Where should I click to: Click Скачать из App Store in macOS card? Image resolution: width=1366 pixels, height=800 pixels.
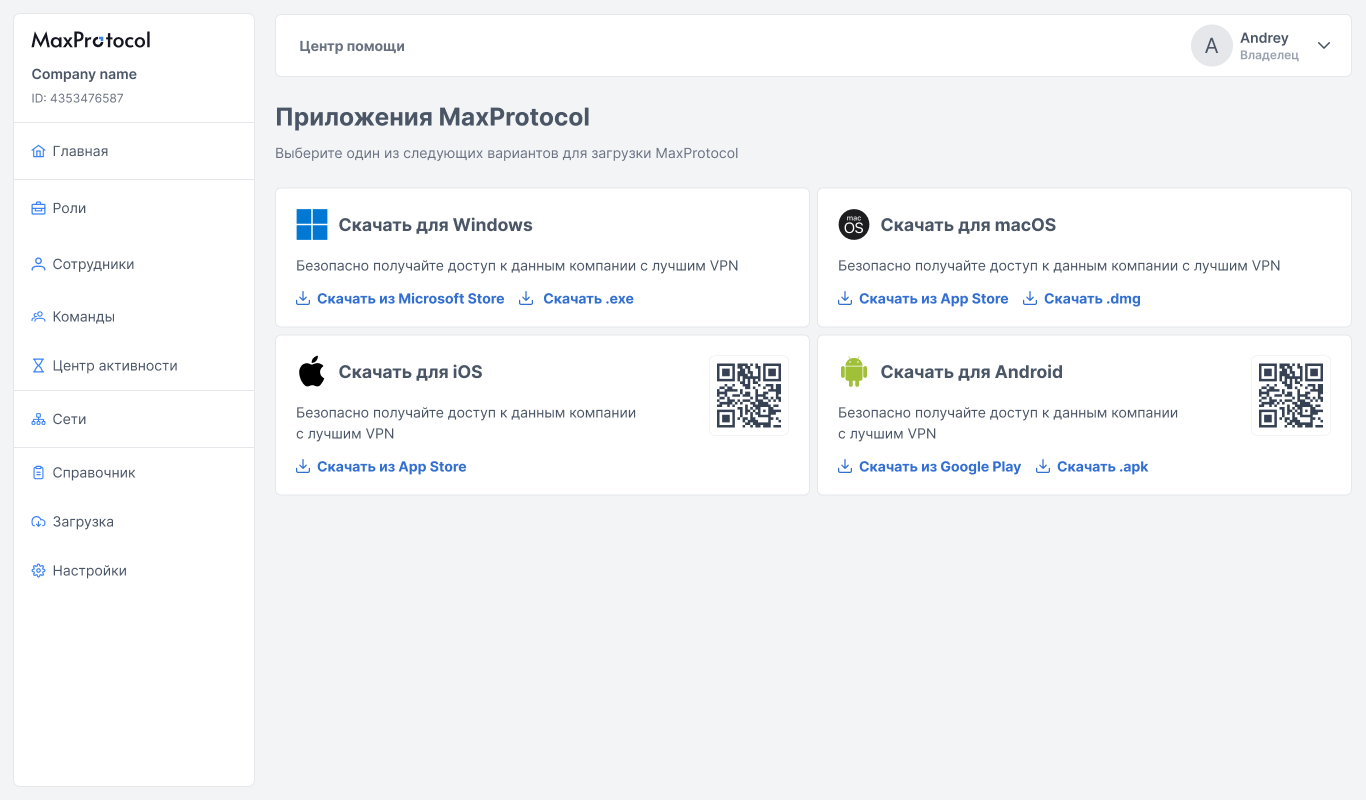(x=934, y=298)
